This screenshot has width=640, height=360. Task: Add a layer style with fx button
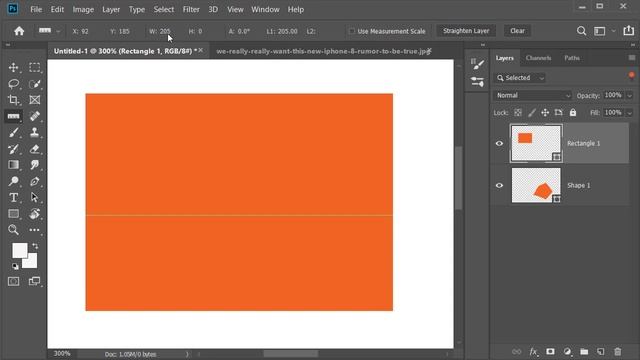(x=533, y=351)
